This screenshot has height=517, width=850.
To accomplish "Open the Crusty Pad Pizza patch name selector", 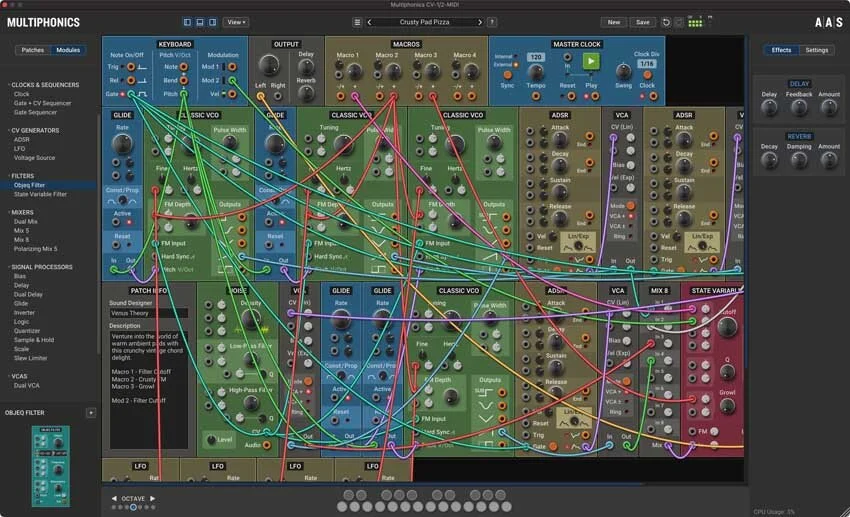I will 424,22.
